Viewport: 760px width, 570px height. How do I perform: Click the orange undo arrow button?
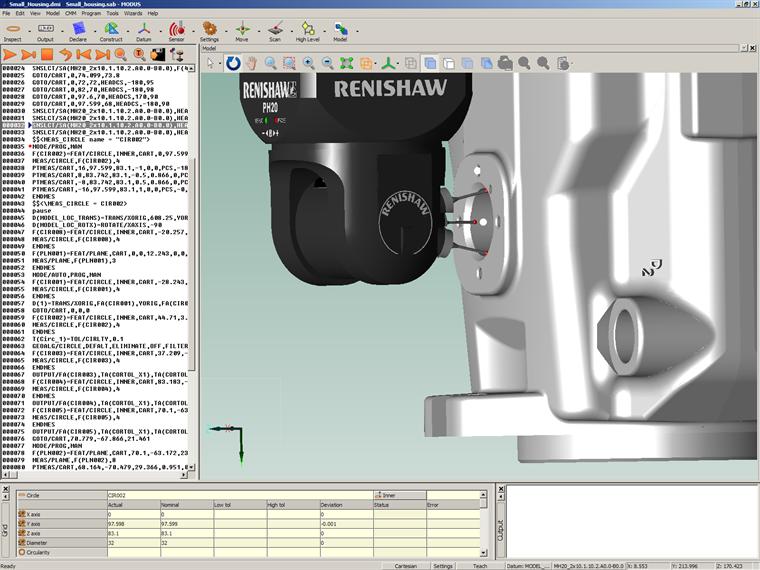click(x=65, y=55)
